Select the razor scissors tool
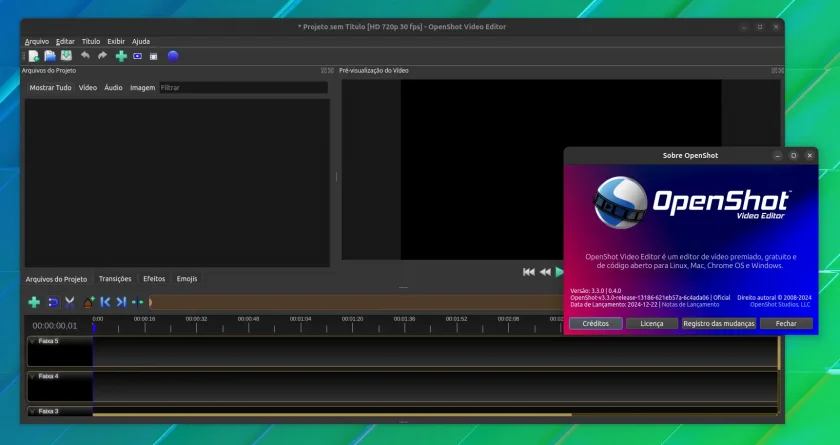The image size is (840, 445). click(x=70, y=302)
